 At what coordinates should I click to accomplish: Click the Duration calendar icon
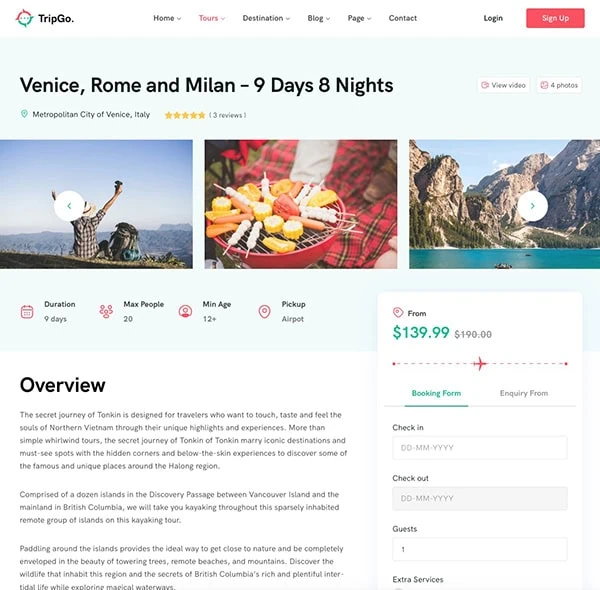click(x=27, y=311)
